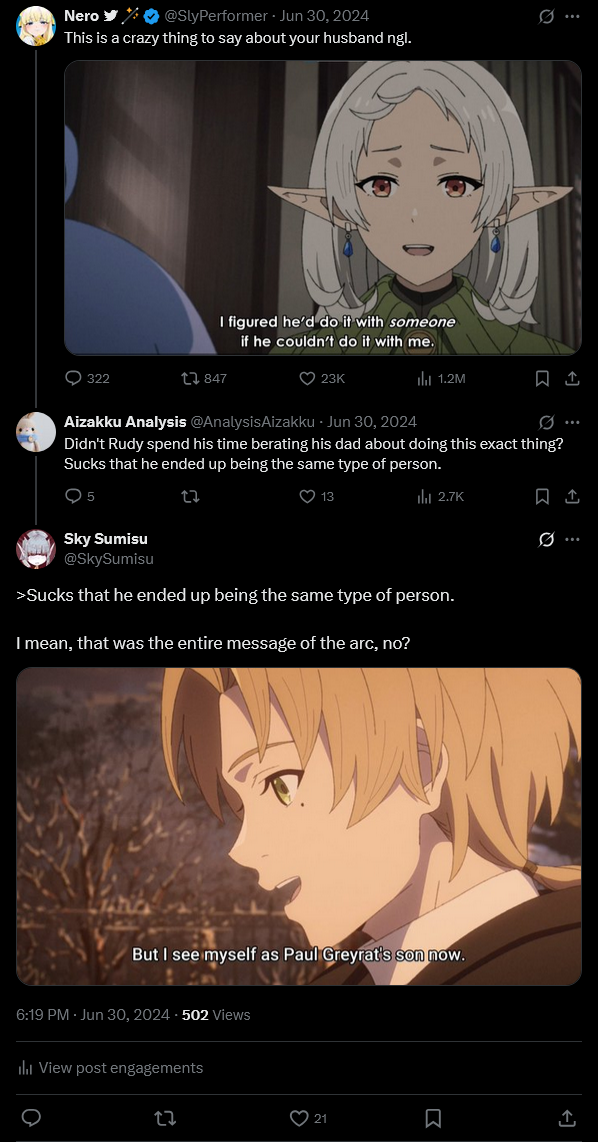Share Nero's post via share icon

(x=573, y=378)
